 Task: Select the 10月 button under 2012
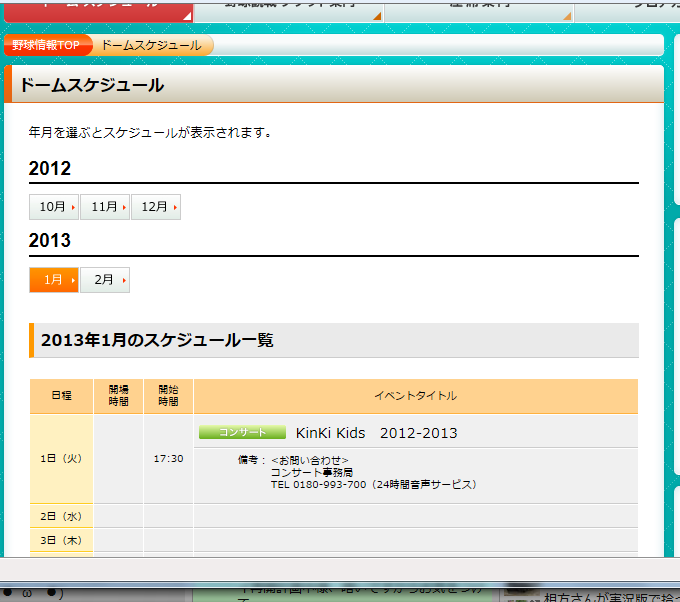coord(54,207)
